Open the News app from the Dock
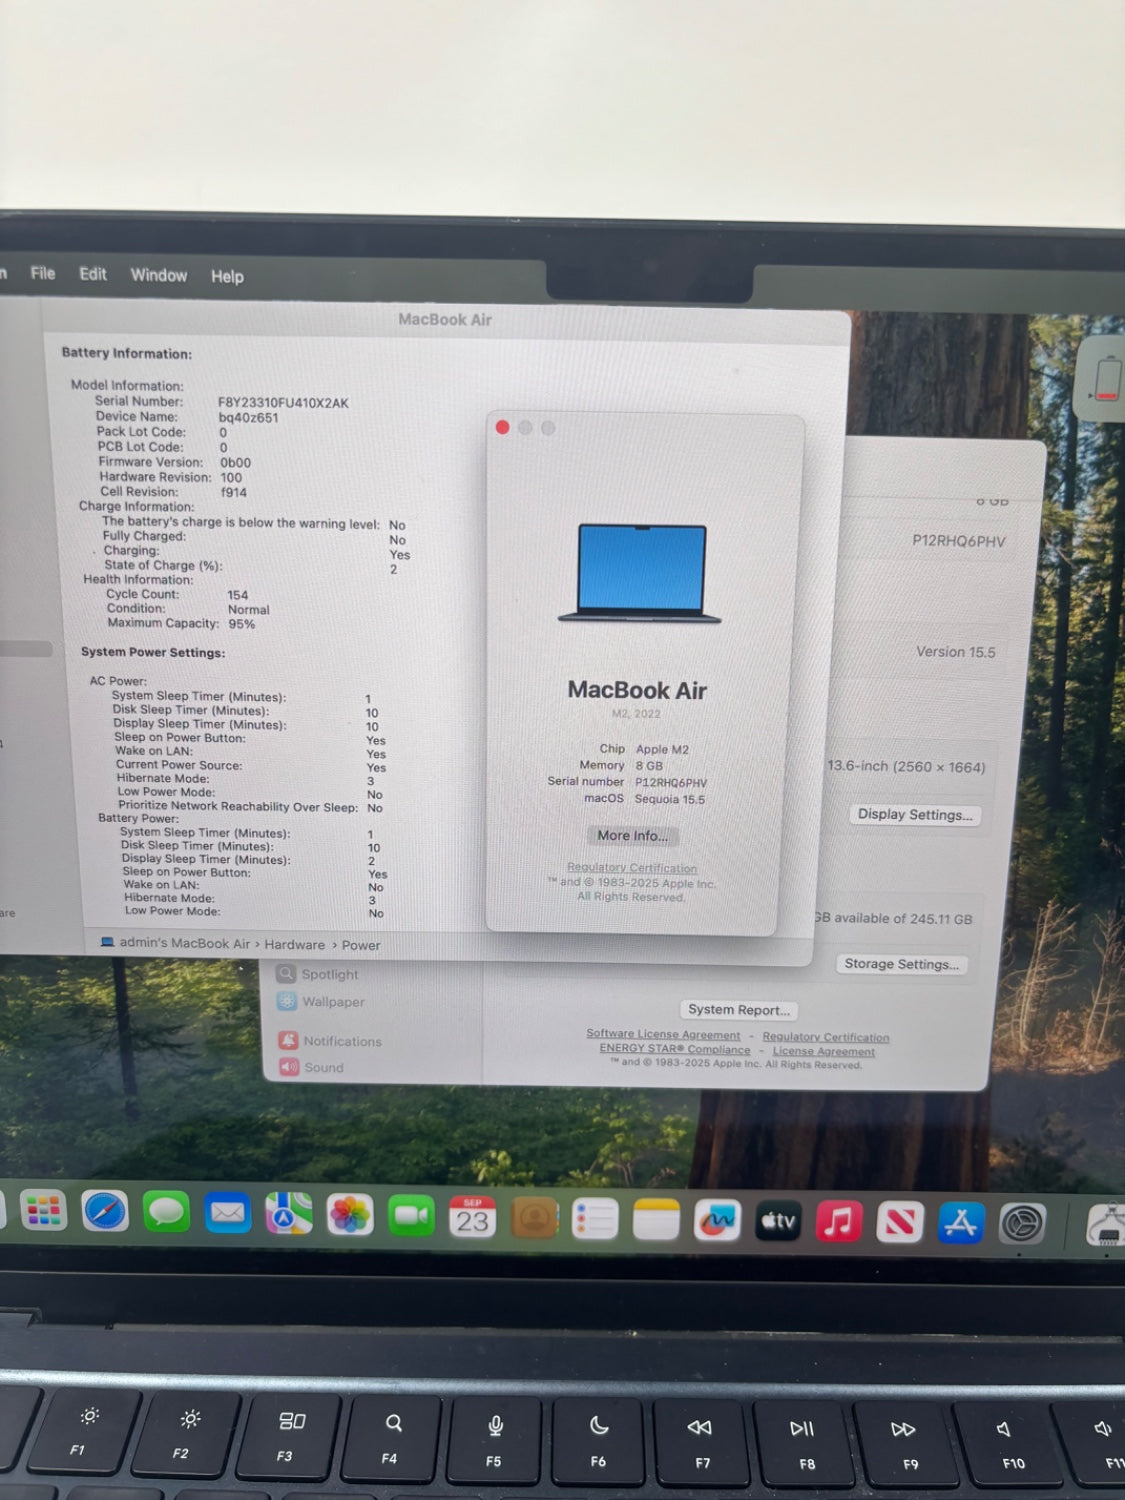Screen dimensions: 1125x1500 pos(899,1221)
